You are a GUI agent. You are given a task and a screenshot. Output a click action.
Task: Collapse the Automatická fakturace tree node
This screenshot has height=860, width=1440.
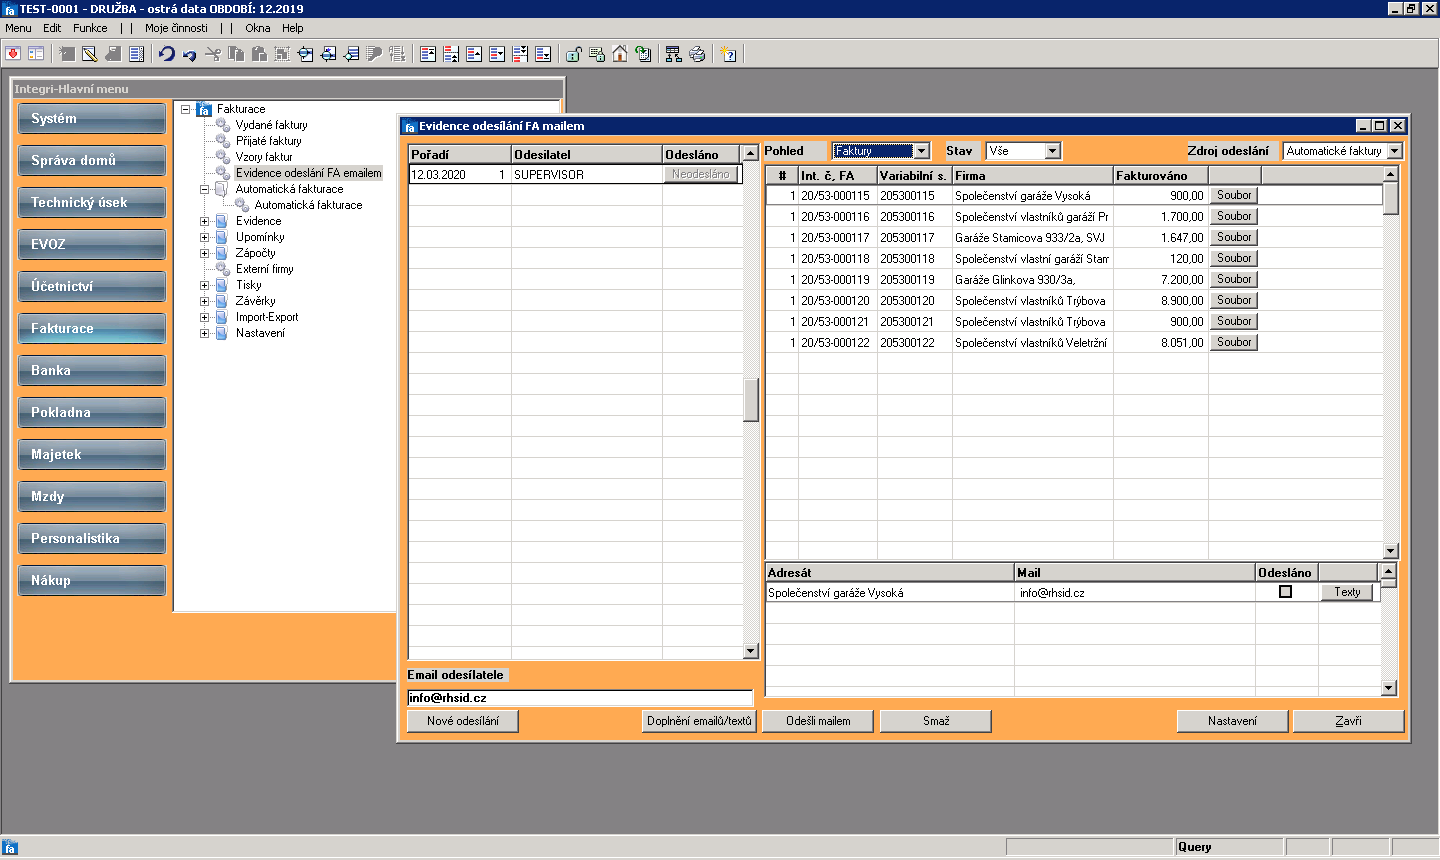coord(204,189)
